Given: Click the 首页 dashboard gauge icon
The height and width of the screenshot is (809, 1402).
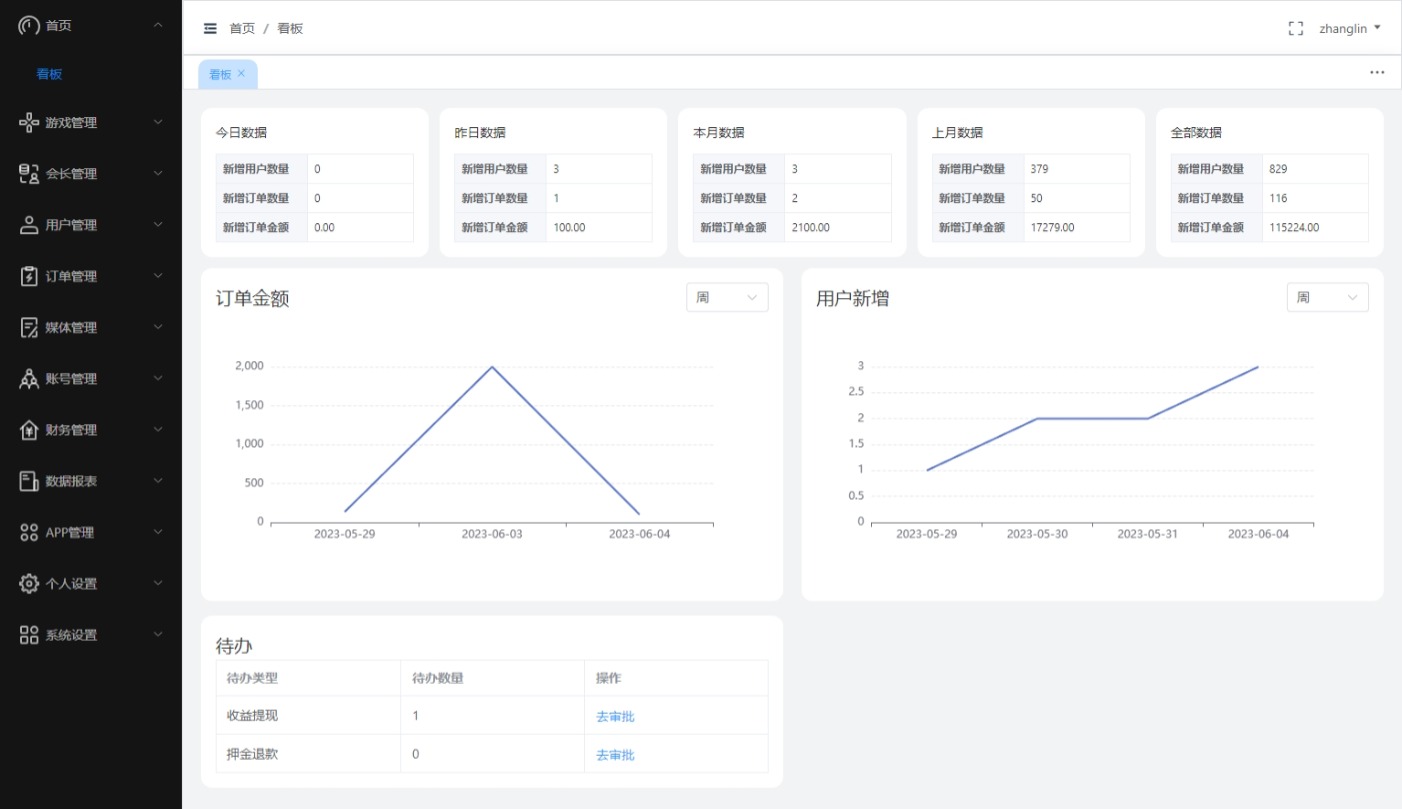Looking at the screenshot, I should (29, 26).
